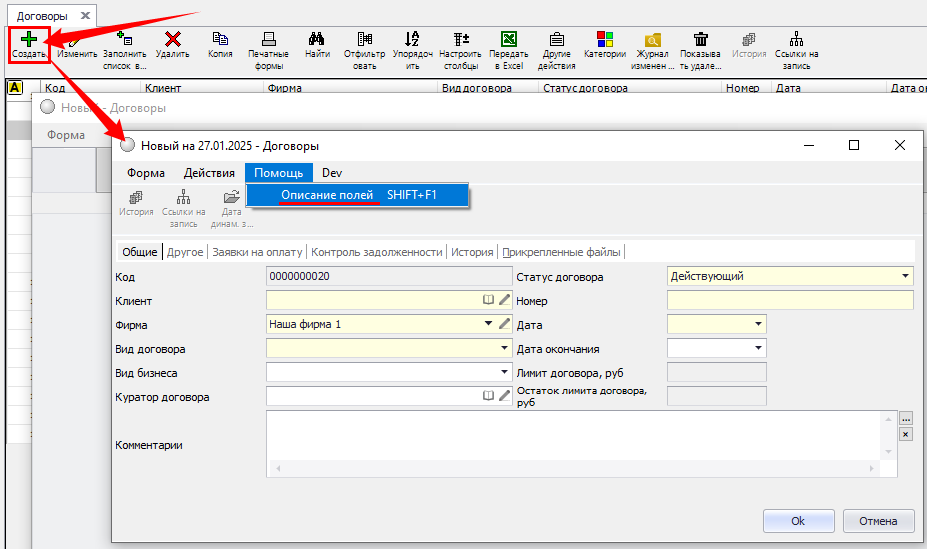Select Описание полей menu entry
Viewport: 927px width, 549px height.
pyautogui.click(x=327, y=196)
